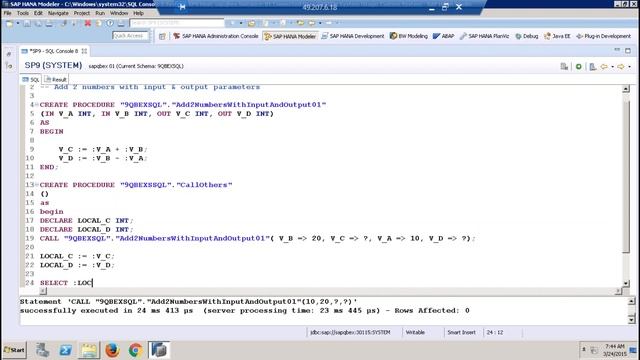This screenshot has width=640, height=360.
Task: Open the Navigate menu
Action: coord(58,13)
